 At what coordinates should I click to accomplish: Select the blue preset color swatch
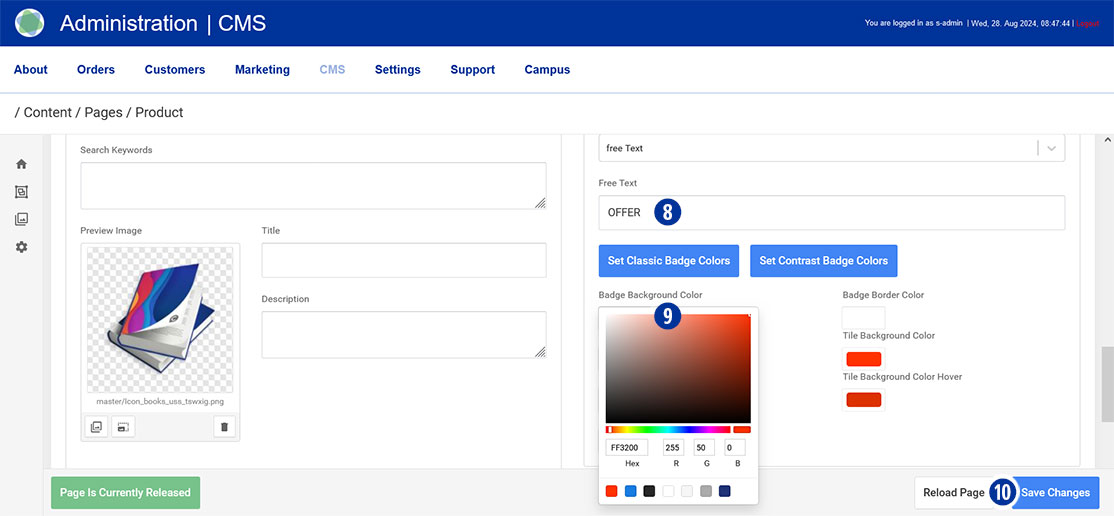(630, 491)
